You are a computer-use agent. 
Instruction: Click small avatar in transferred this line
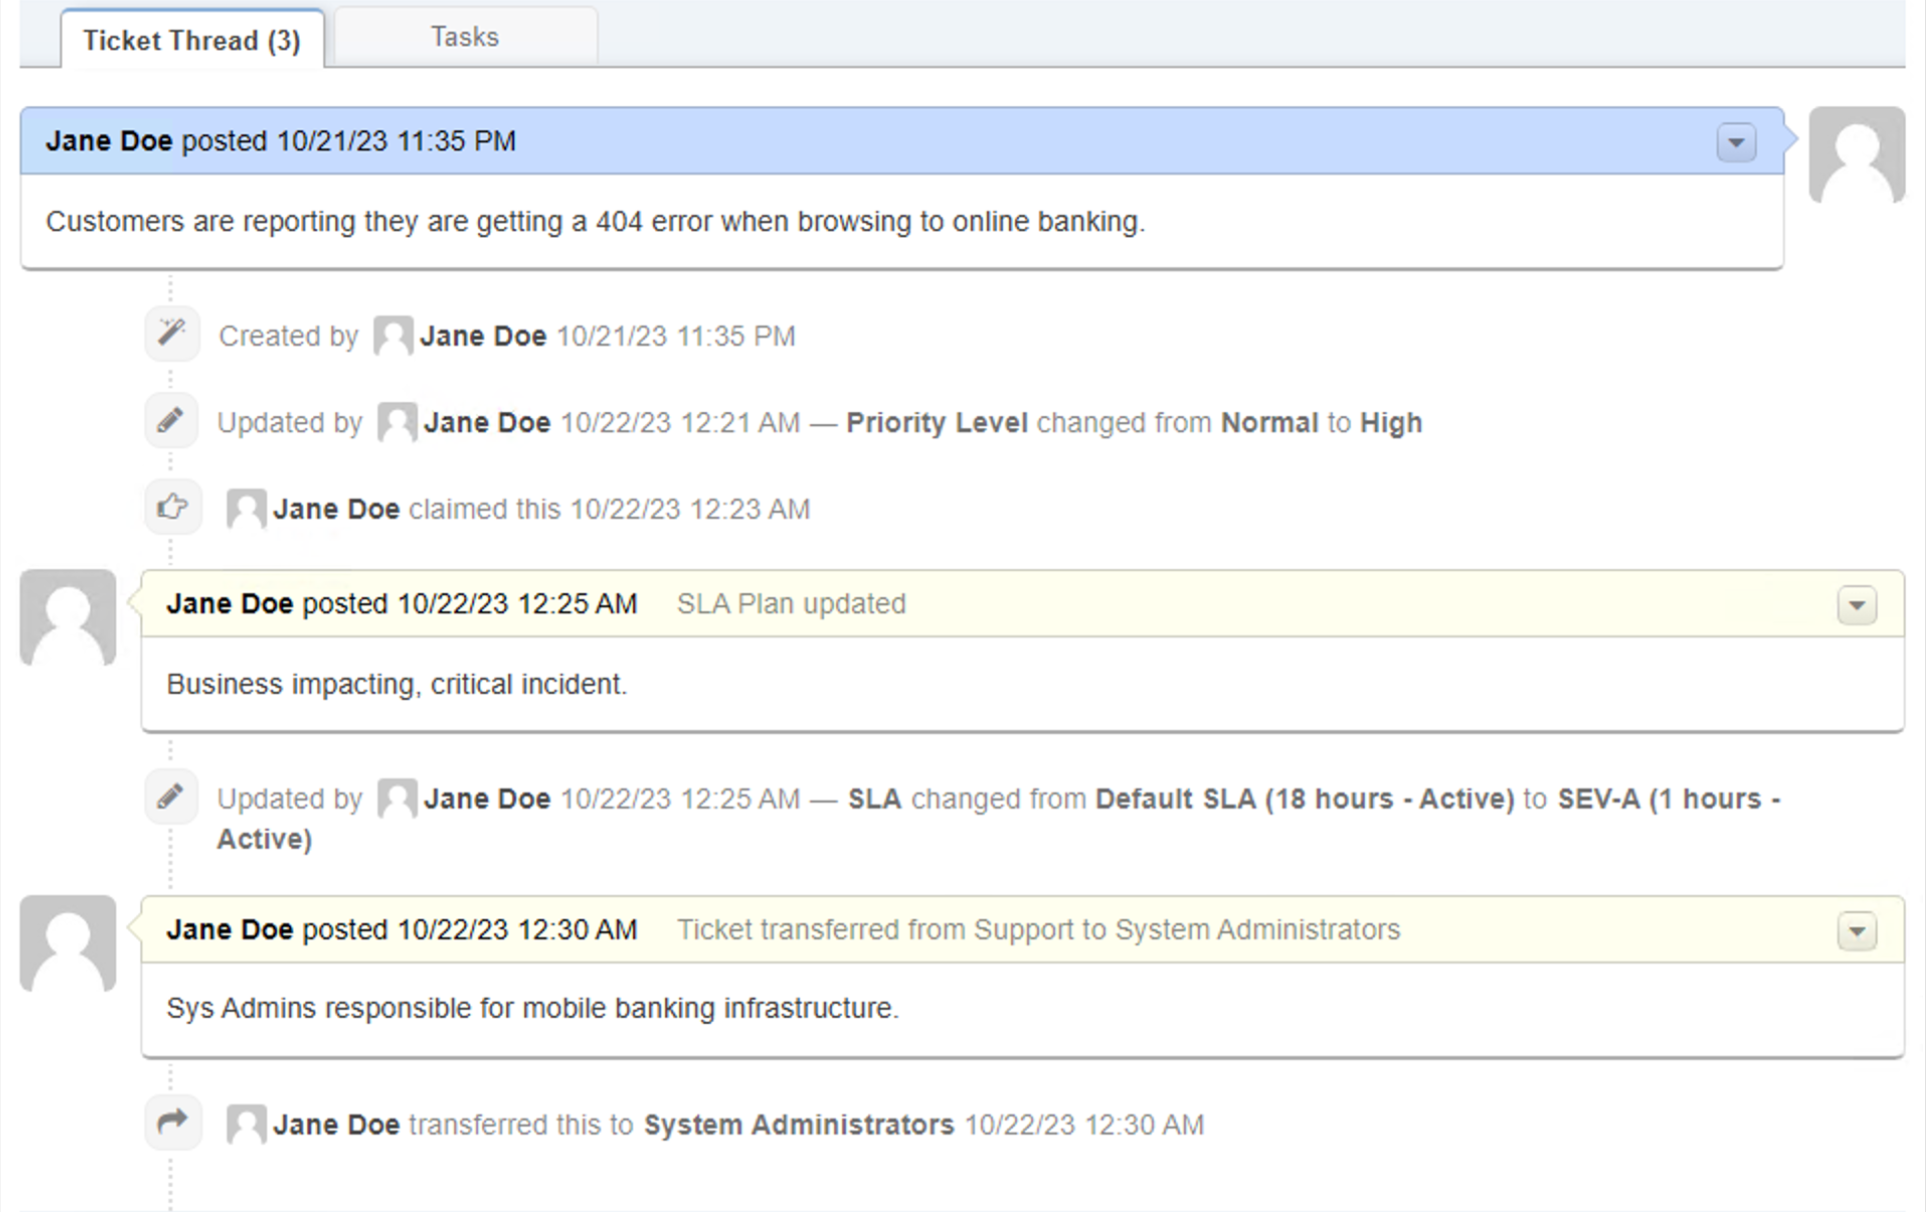tap(246, 1125)
